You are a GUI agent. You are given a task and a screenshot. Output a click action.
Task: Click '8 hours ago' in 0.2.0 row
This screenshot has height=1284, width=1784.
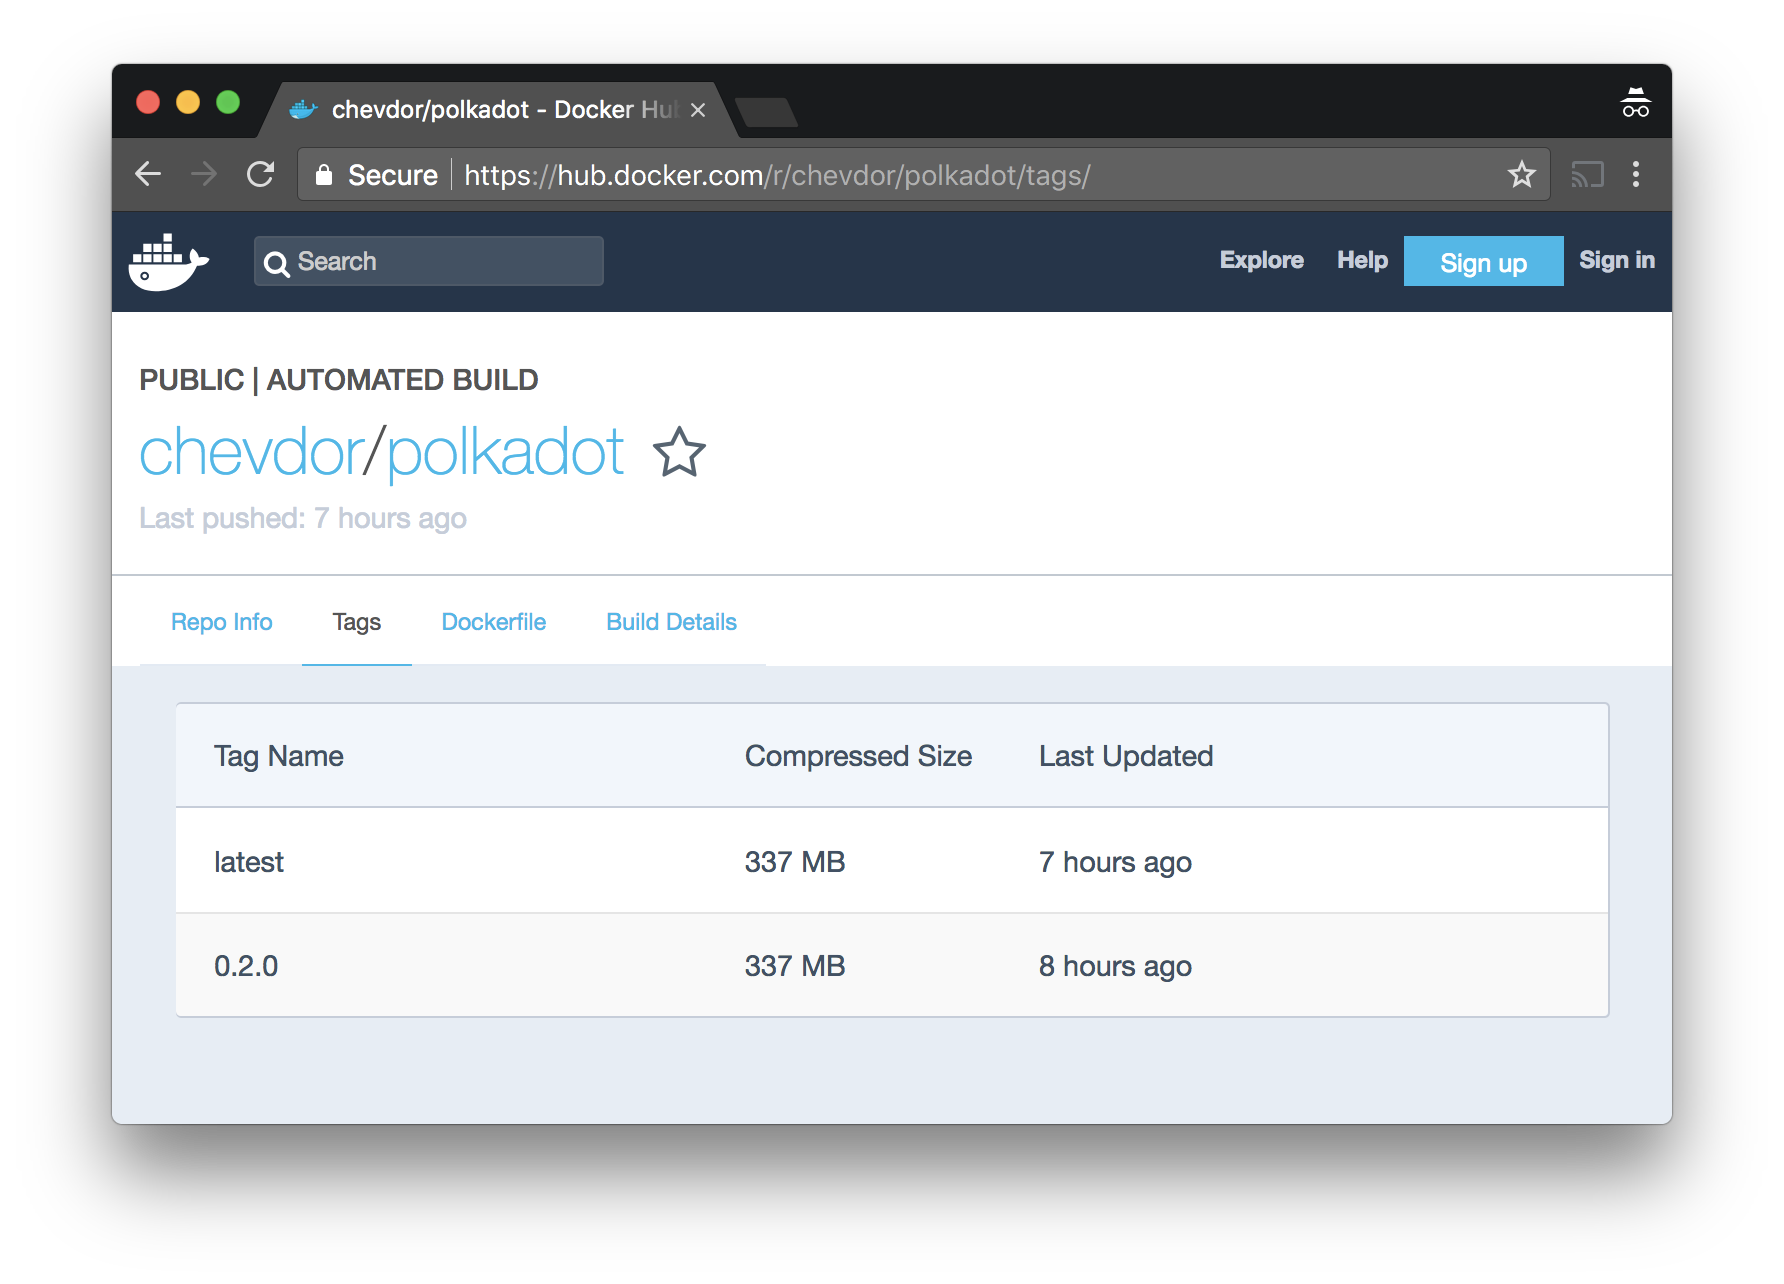(x=1115, y=966)
